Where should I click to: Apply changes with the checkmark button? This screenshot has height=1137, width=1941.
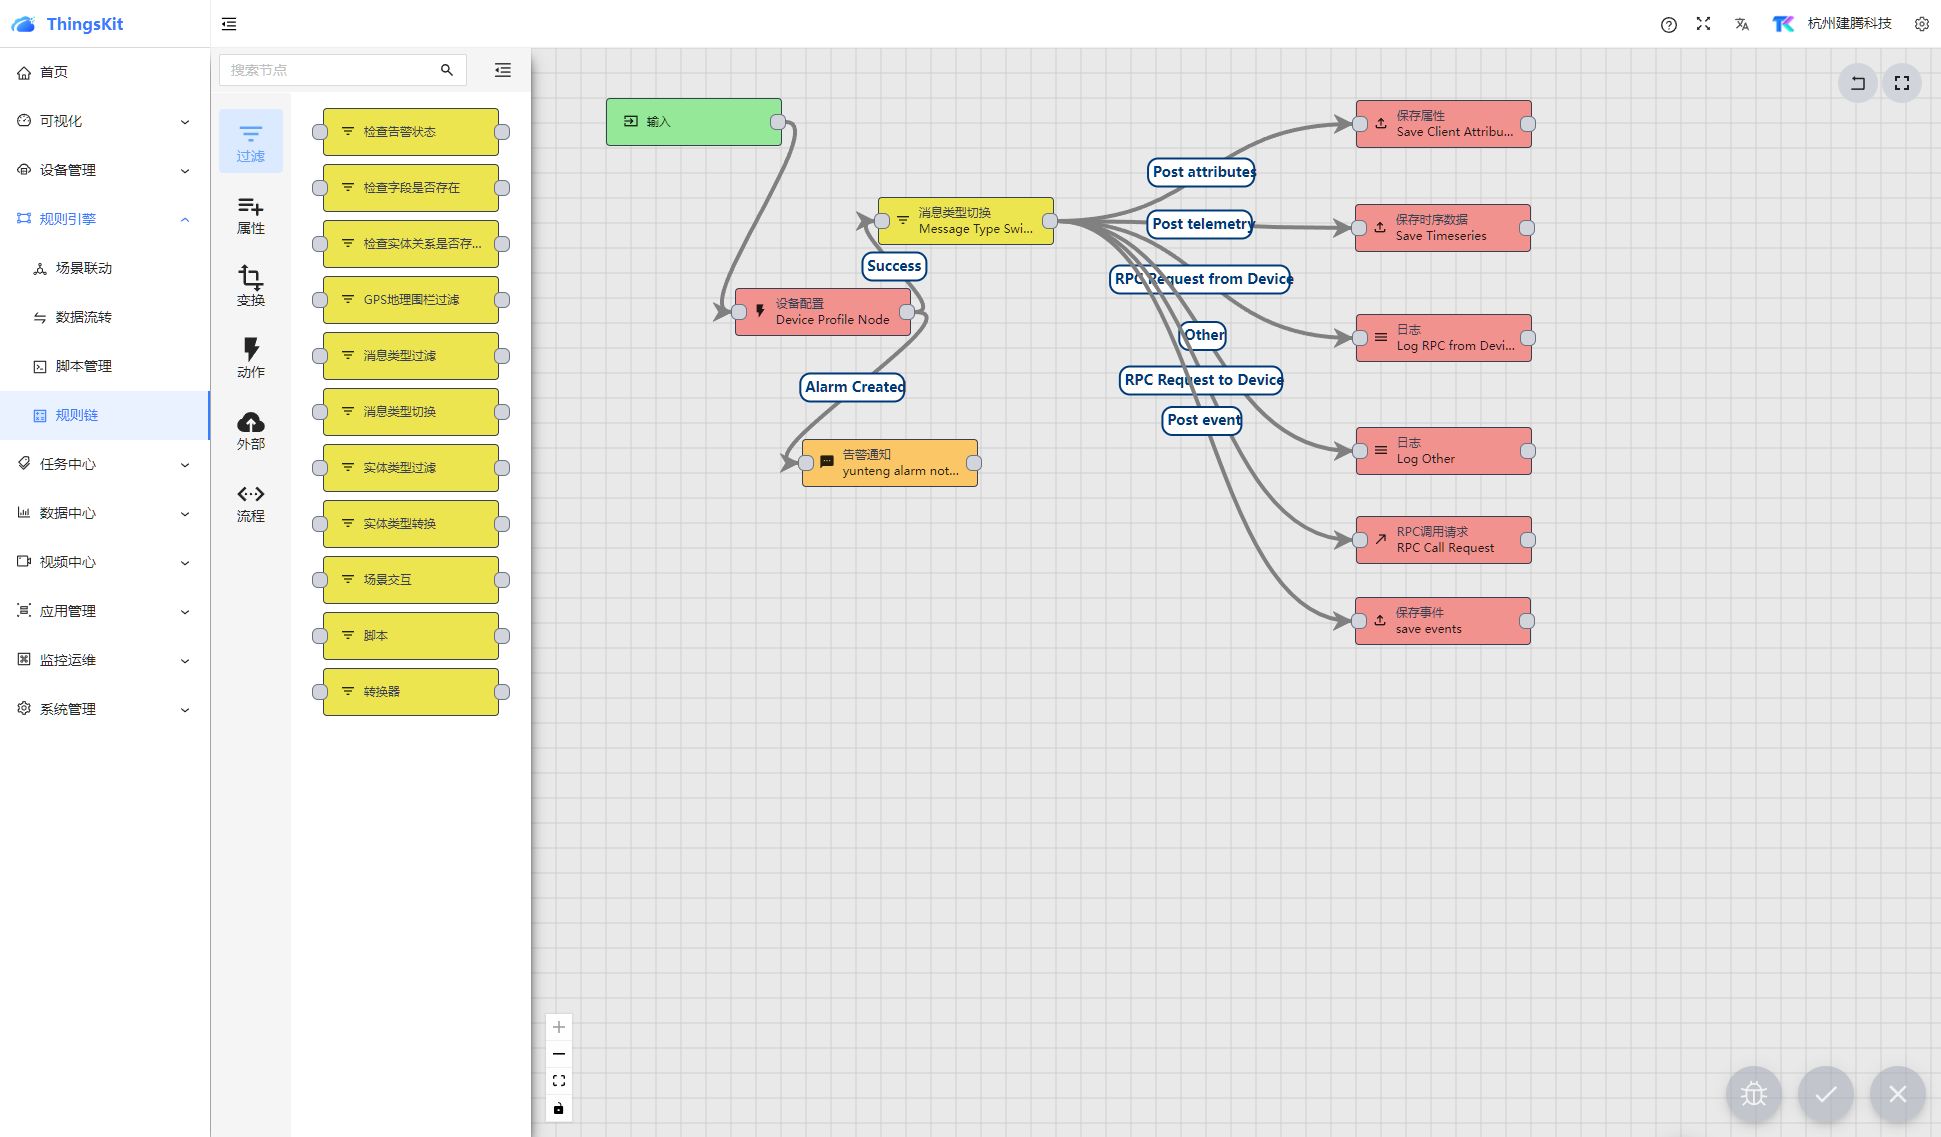pos(1825,1094)
